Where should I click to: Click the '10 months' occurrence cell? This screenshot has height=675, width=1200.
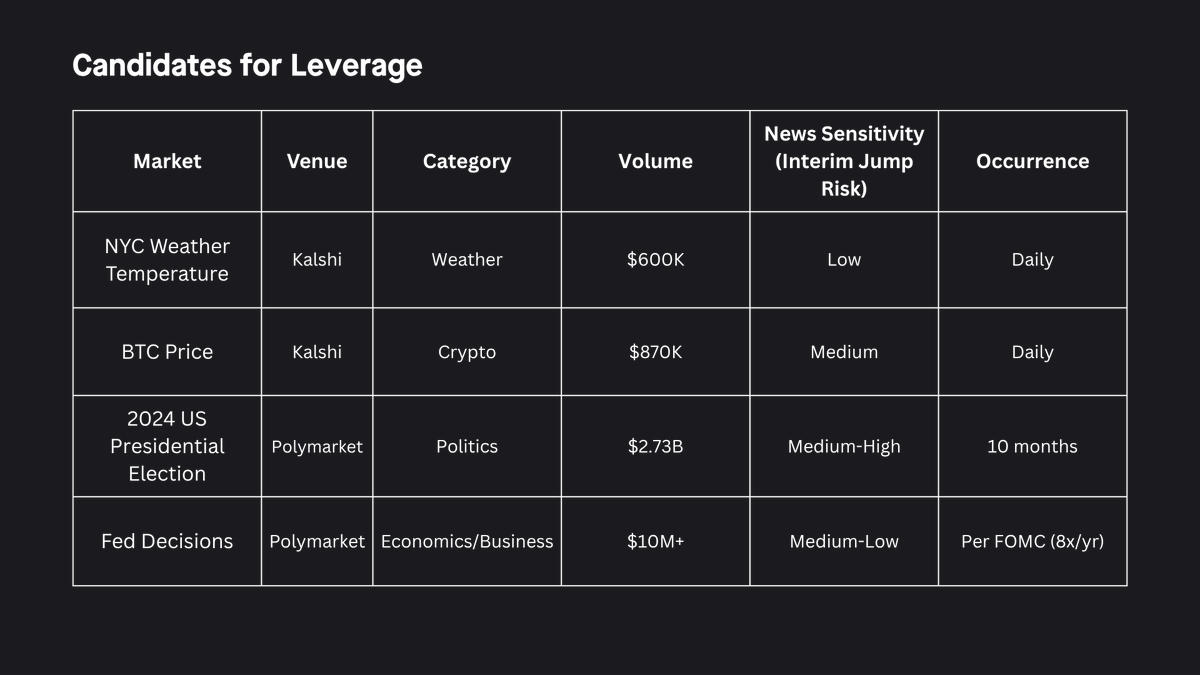point(1032,446)
